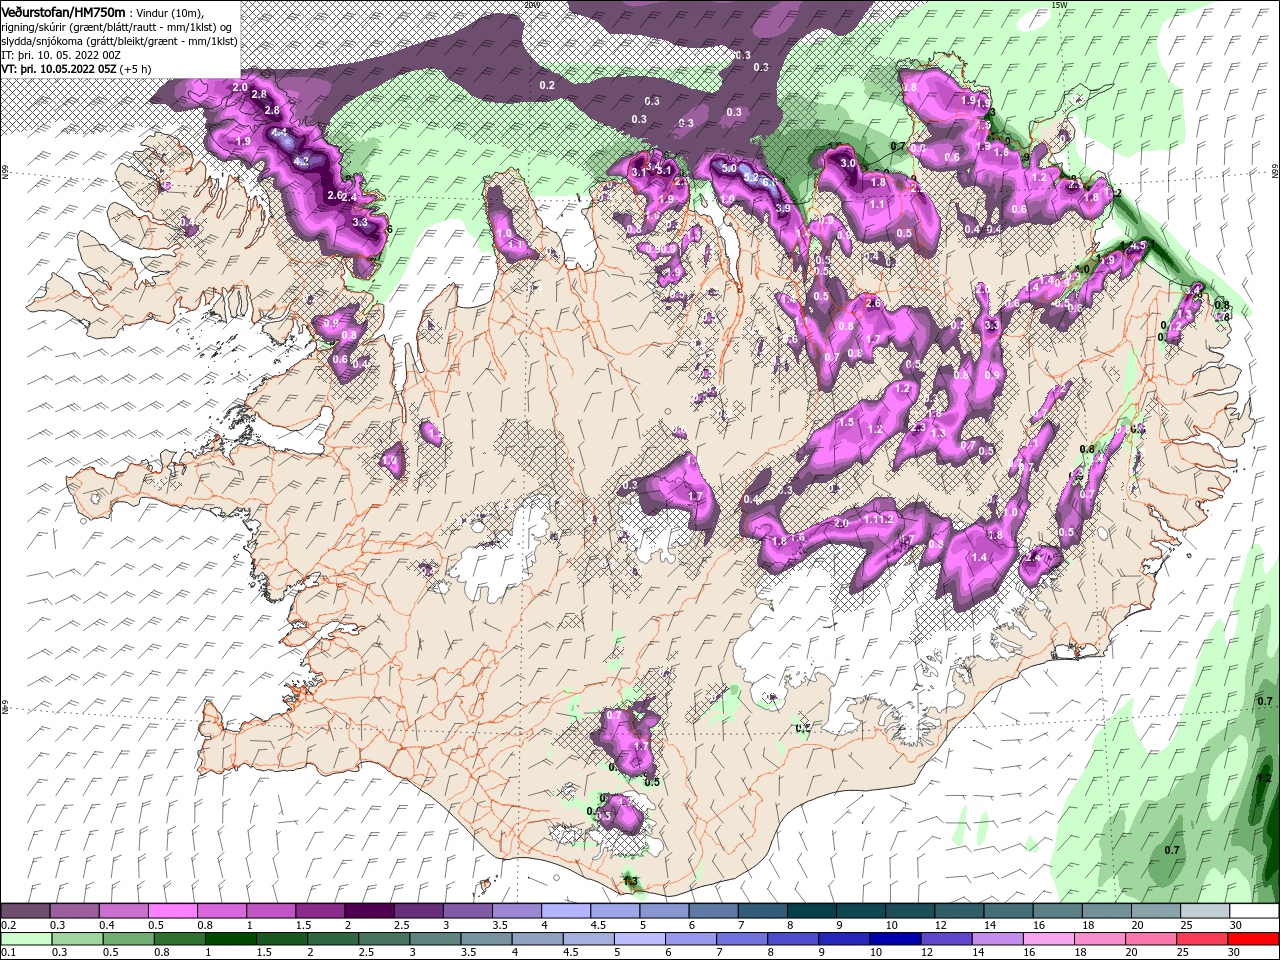This screenshot has width=1280, height=960.
Task: Select the 'rigning/skúrir' description line
Action: (117, 27)
